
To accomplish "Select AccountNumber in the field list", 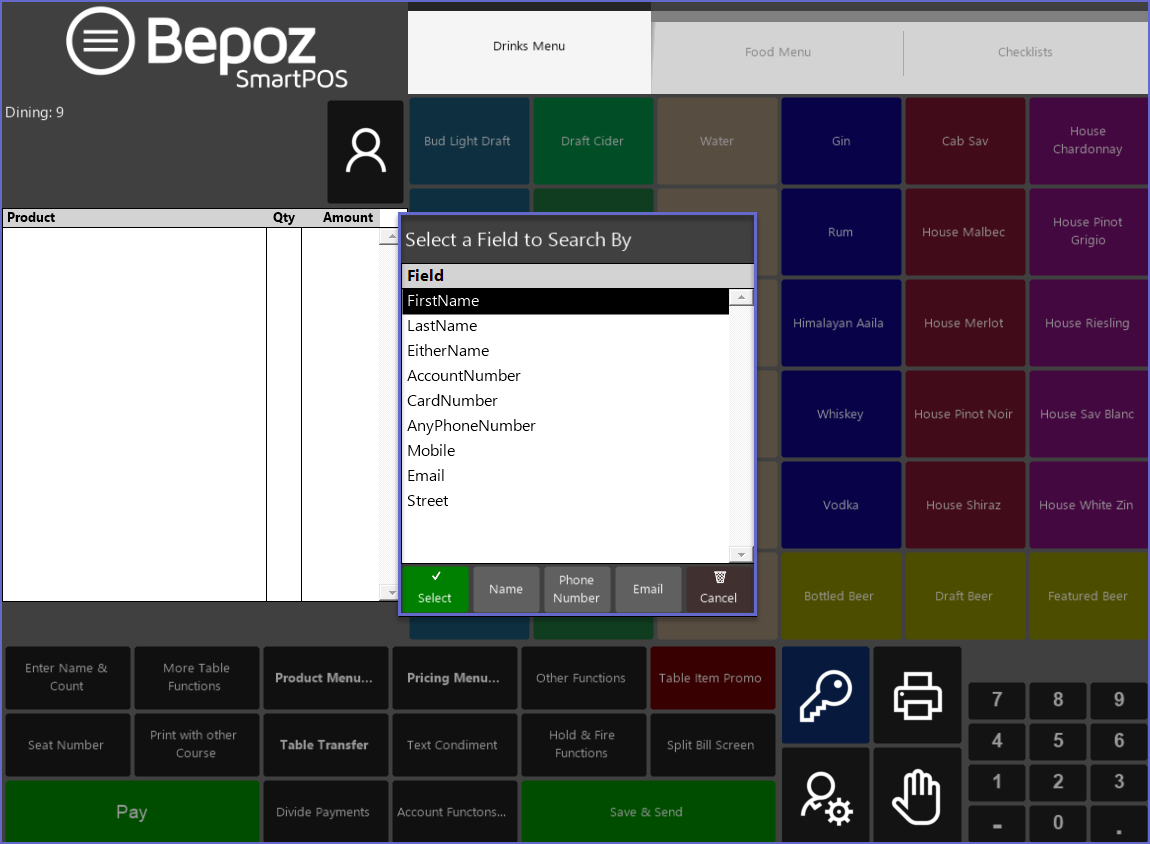I will point(464,376).
